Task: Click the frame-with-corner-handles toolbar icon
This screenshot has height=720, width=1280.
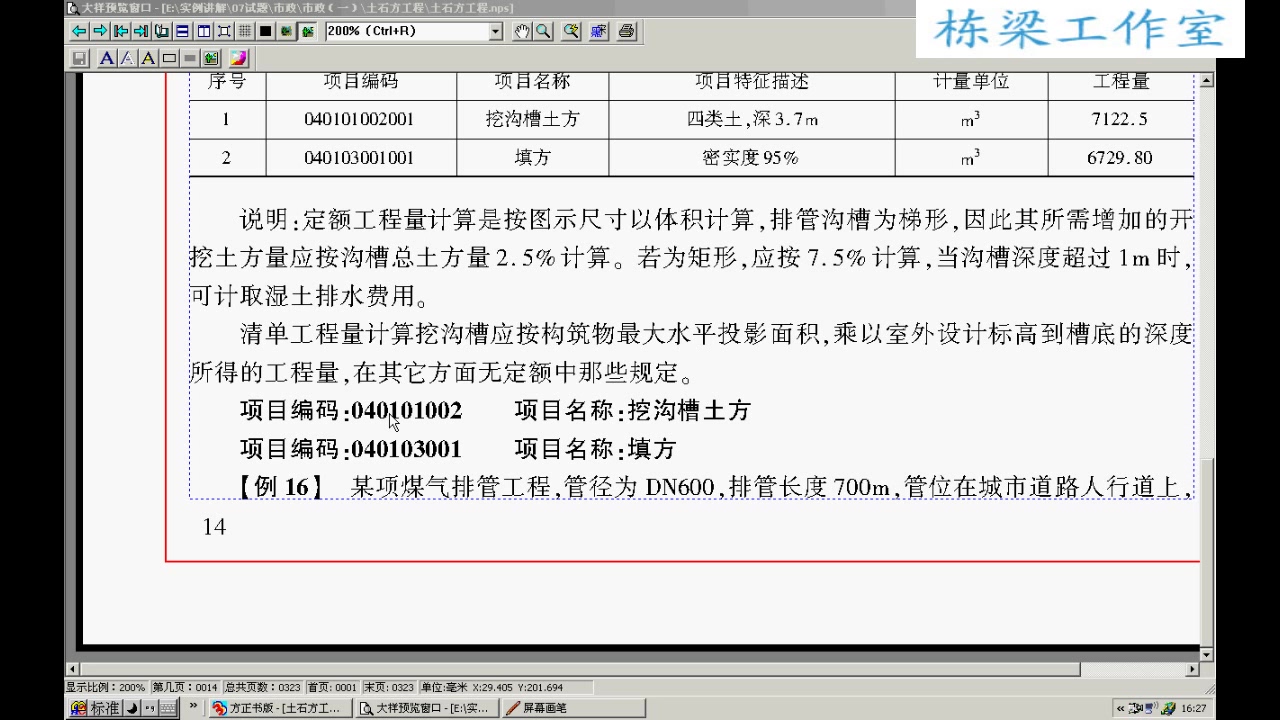Action: [224, 31]
